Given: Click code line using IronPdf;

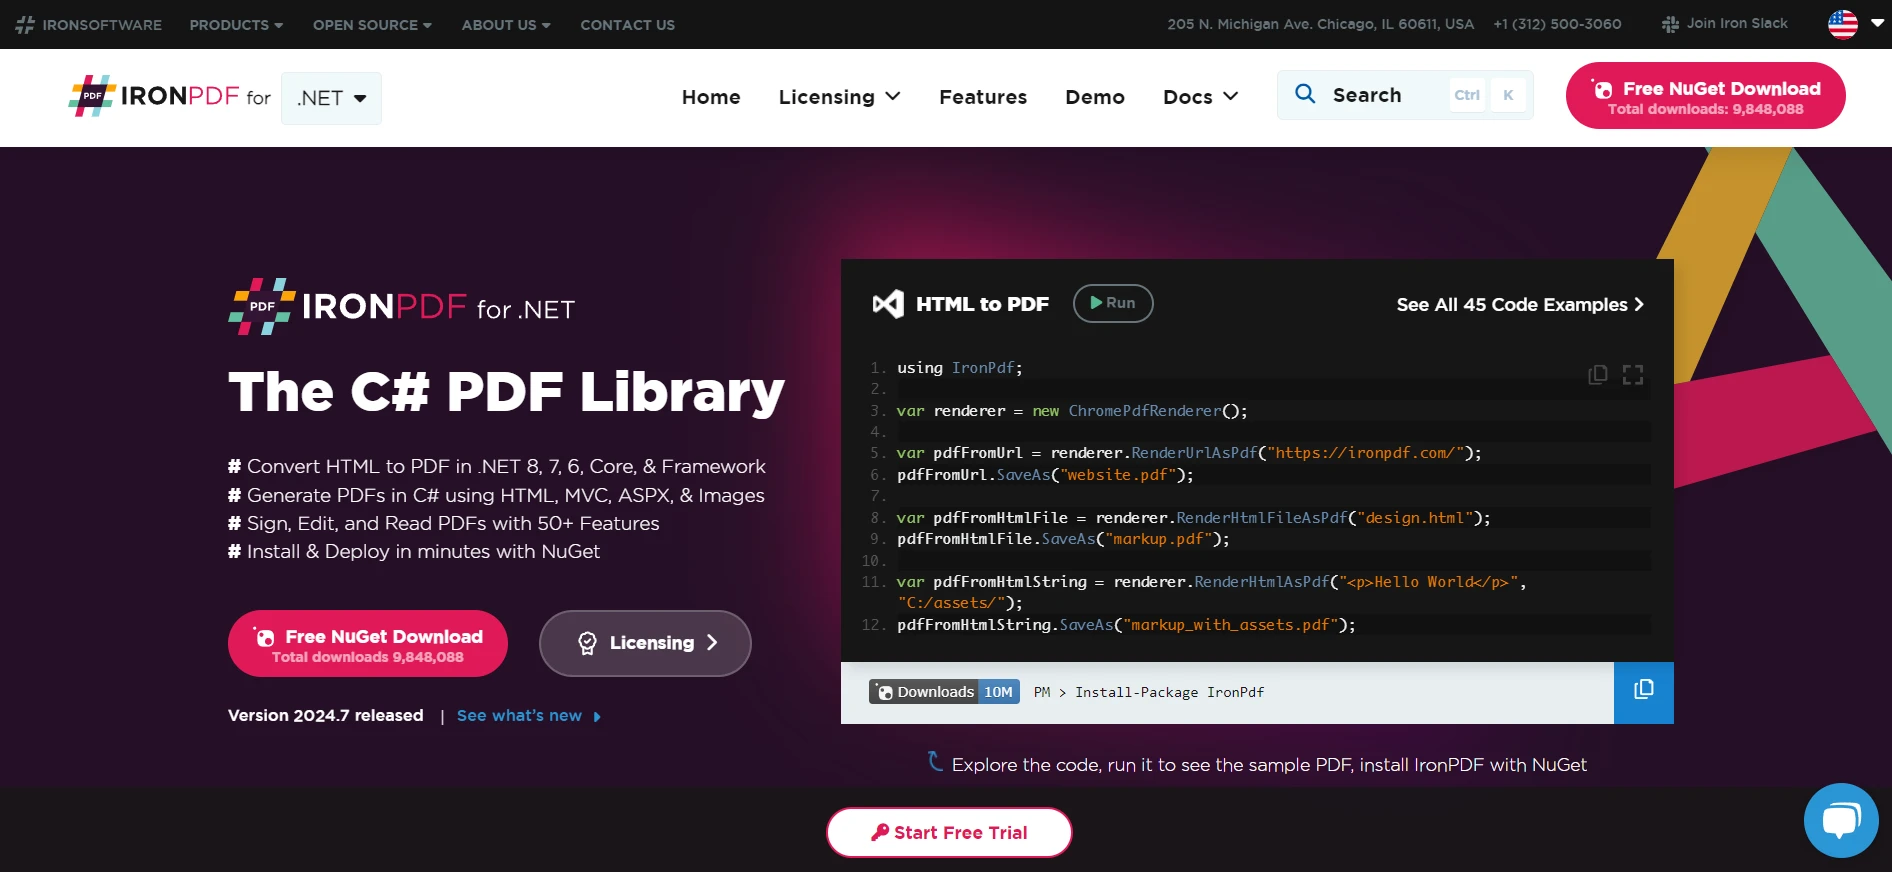Looking at the screenshot, I should (959, 368).
